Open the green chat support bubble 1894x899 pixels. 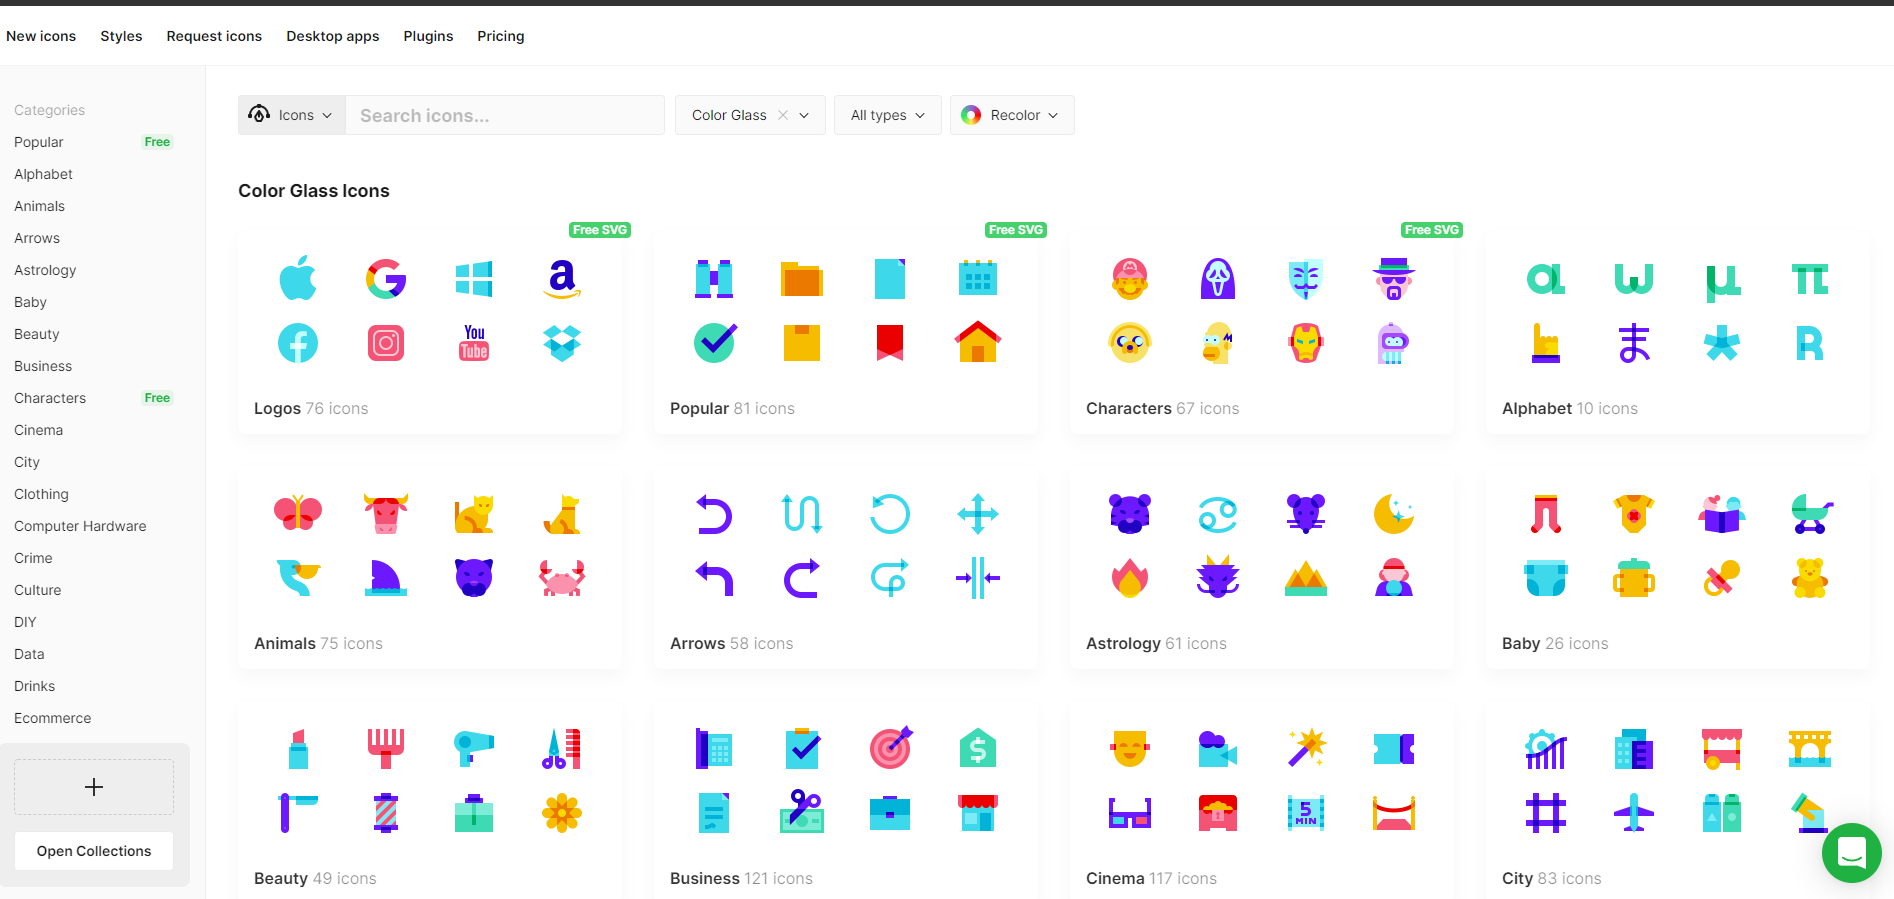[x=1851, y=853]
